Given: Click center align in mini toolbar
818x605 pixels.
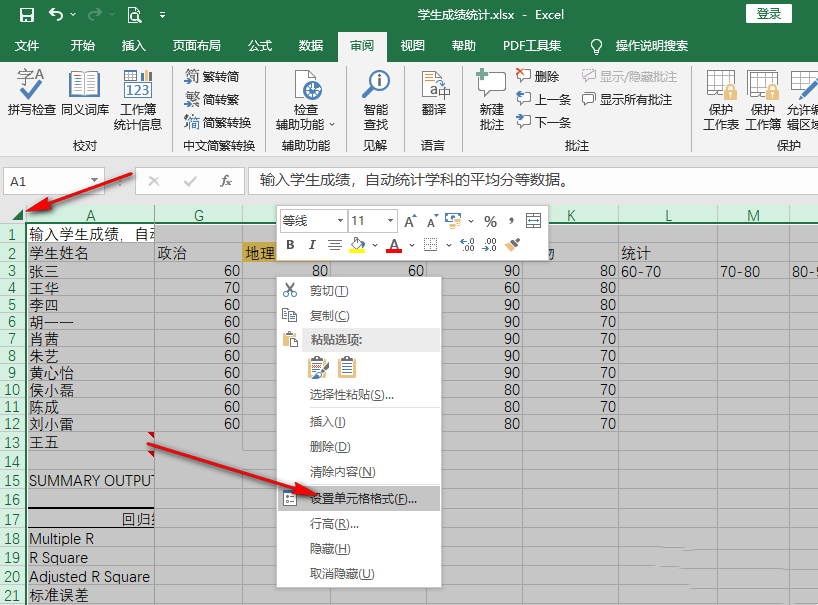Looking at the screenshot, I should click(334, 245).
